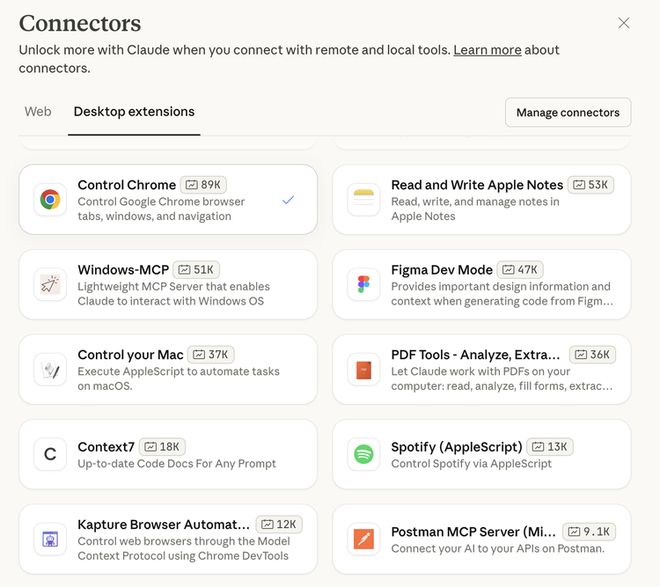This screenshot has width=660, height=587.
Task: Click the Control your Mac icon
Action: pyautogui.click(x=49, y=370)
